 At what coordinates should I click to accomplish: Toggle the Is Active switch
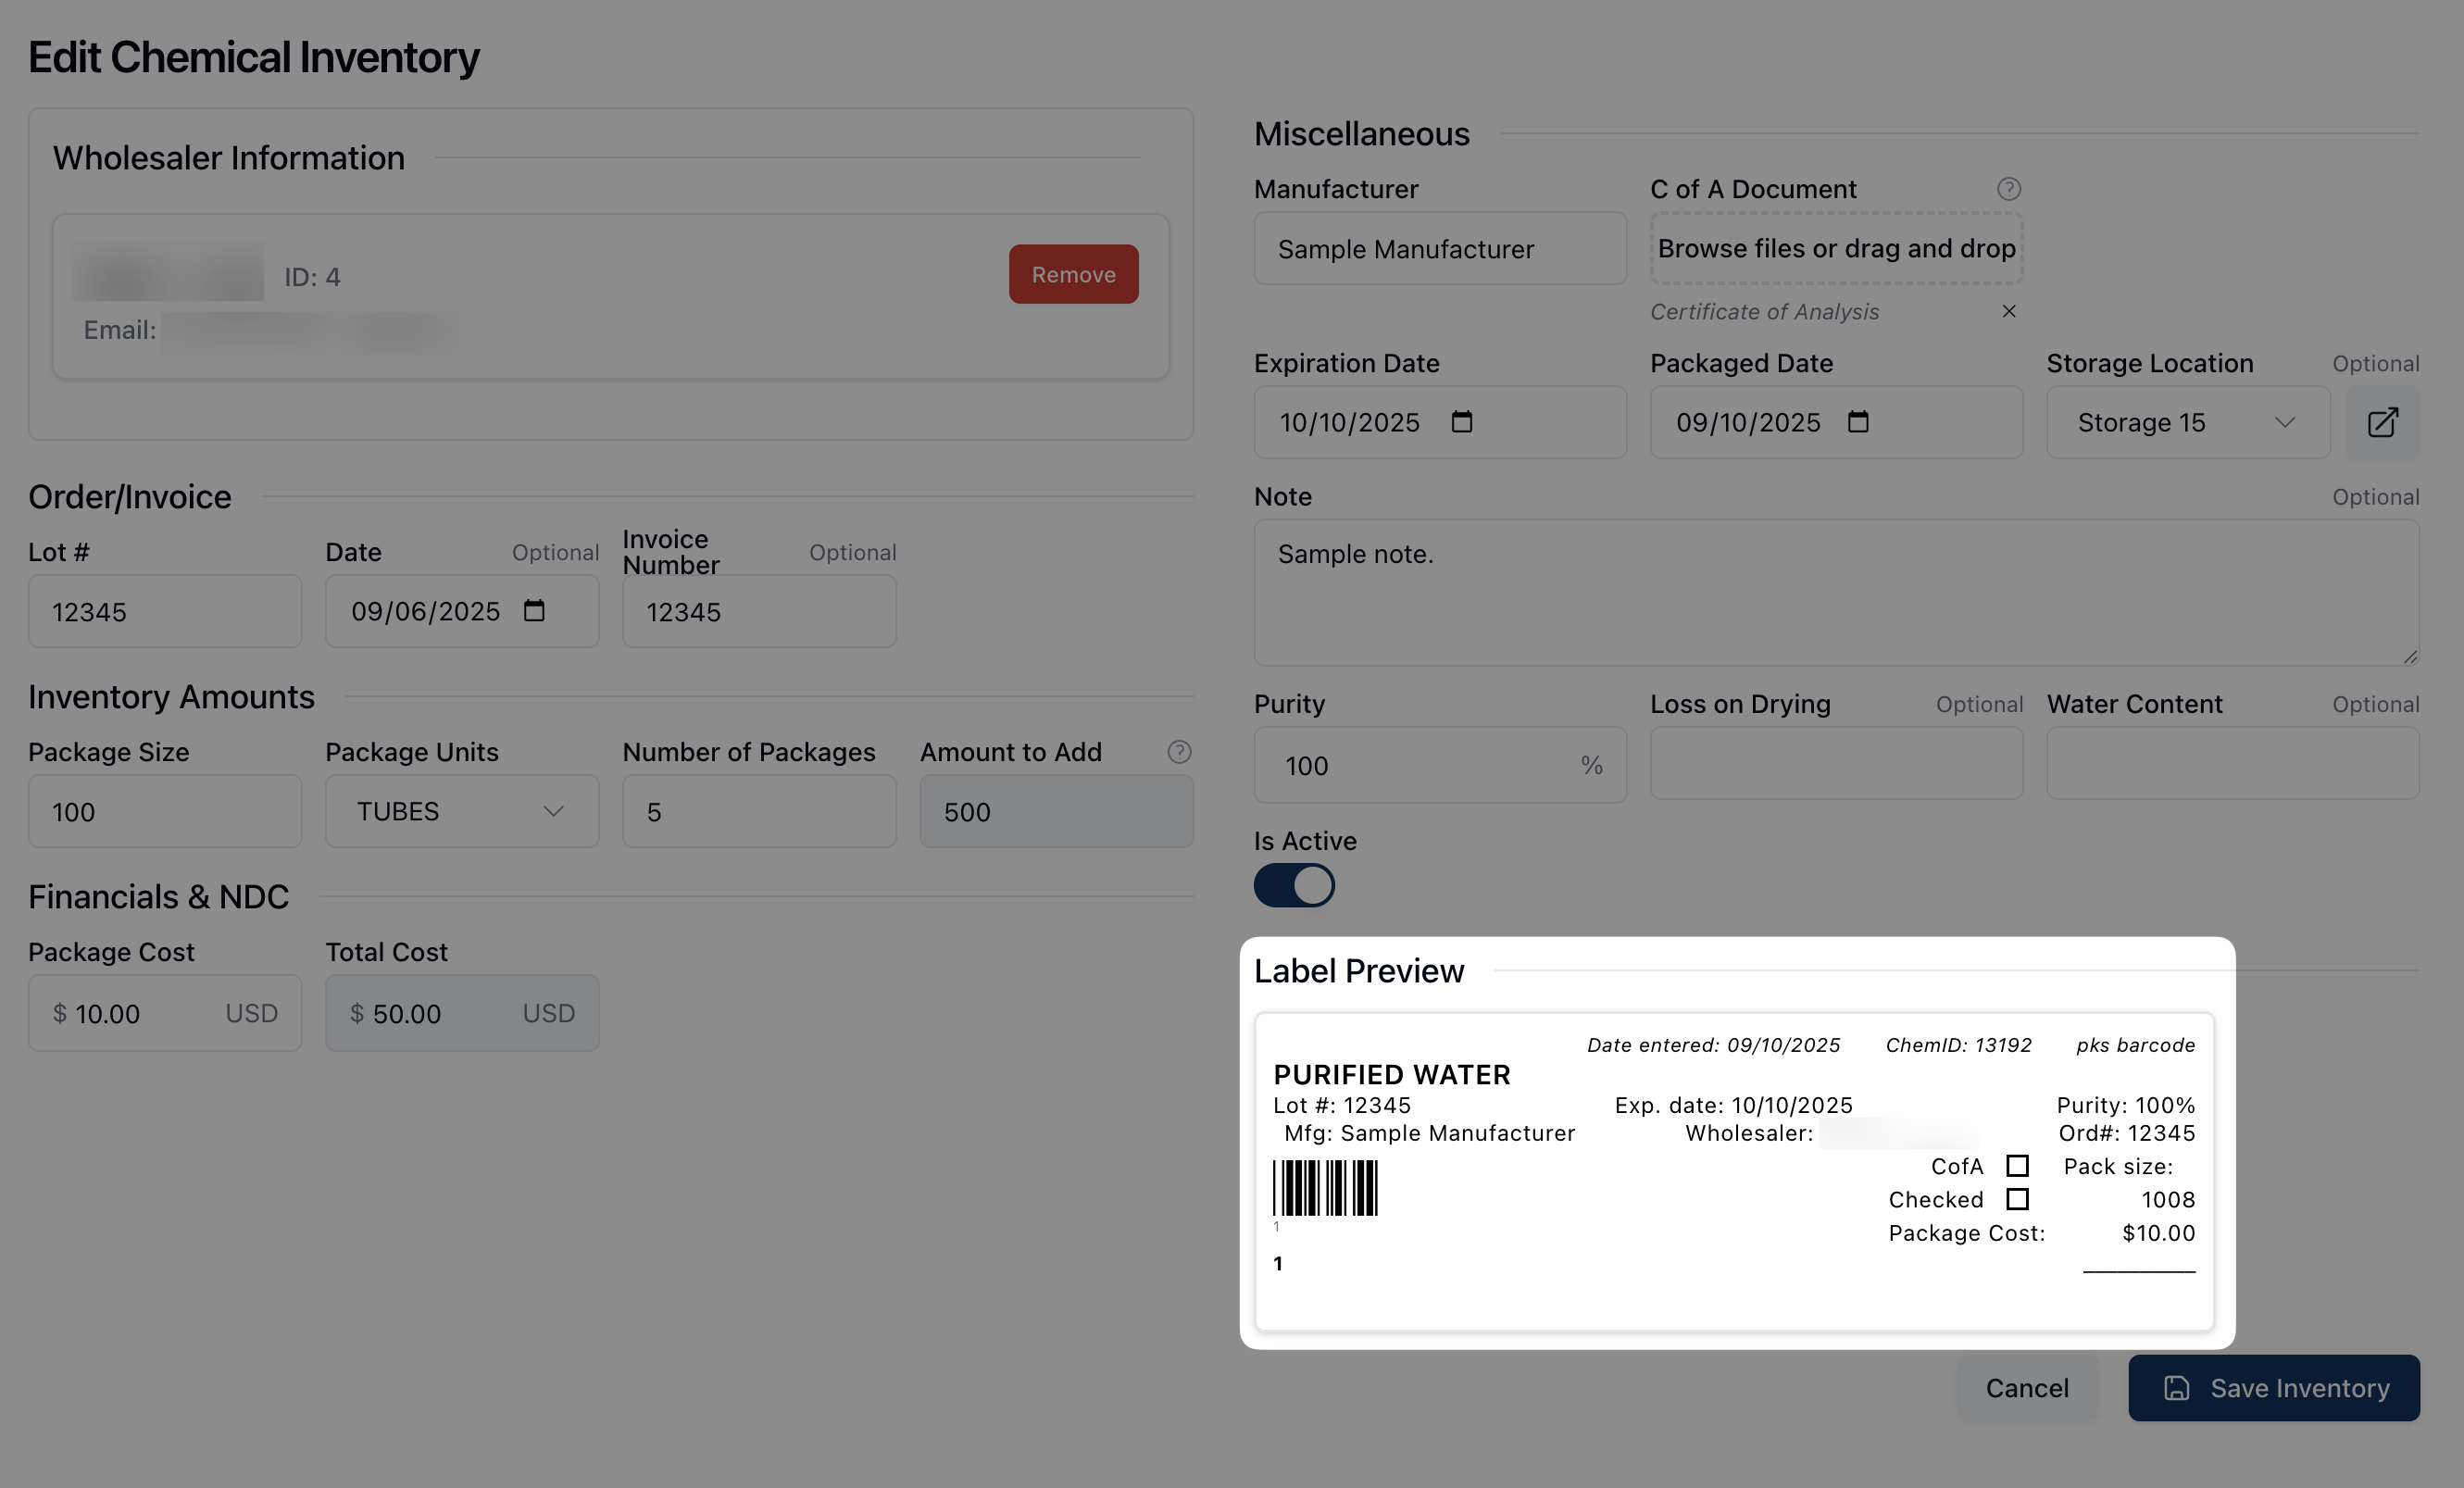(1294, 885)
